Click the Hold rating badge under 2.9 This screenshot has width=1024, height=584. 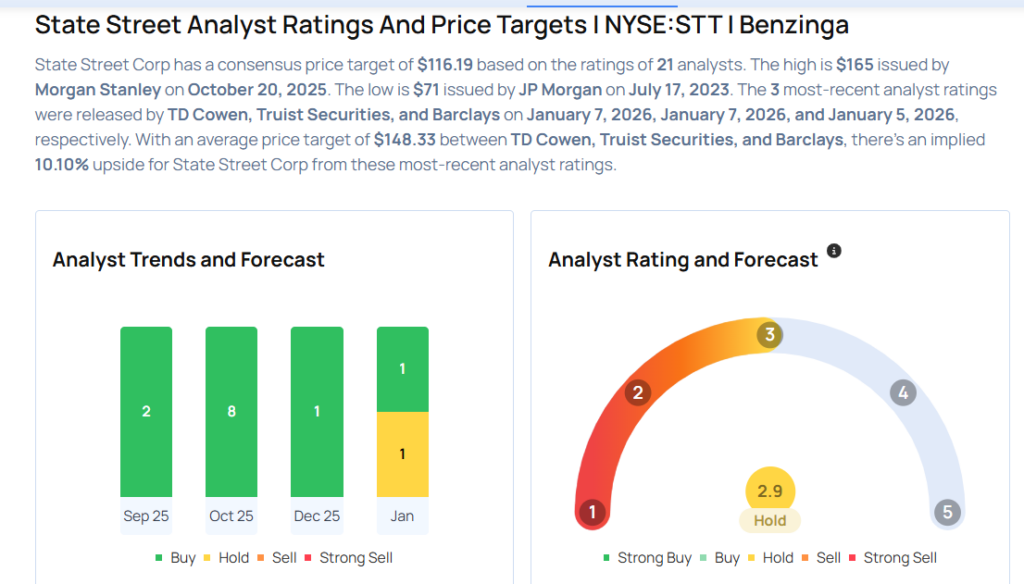pyautogui.click(x=770, y=521)
